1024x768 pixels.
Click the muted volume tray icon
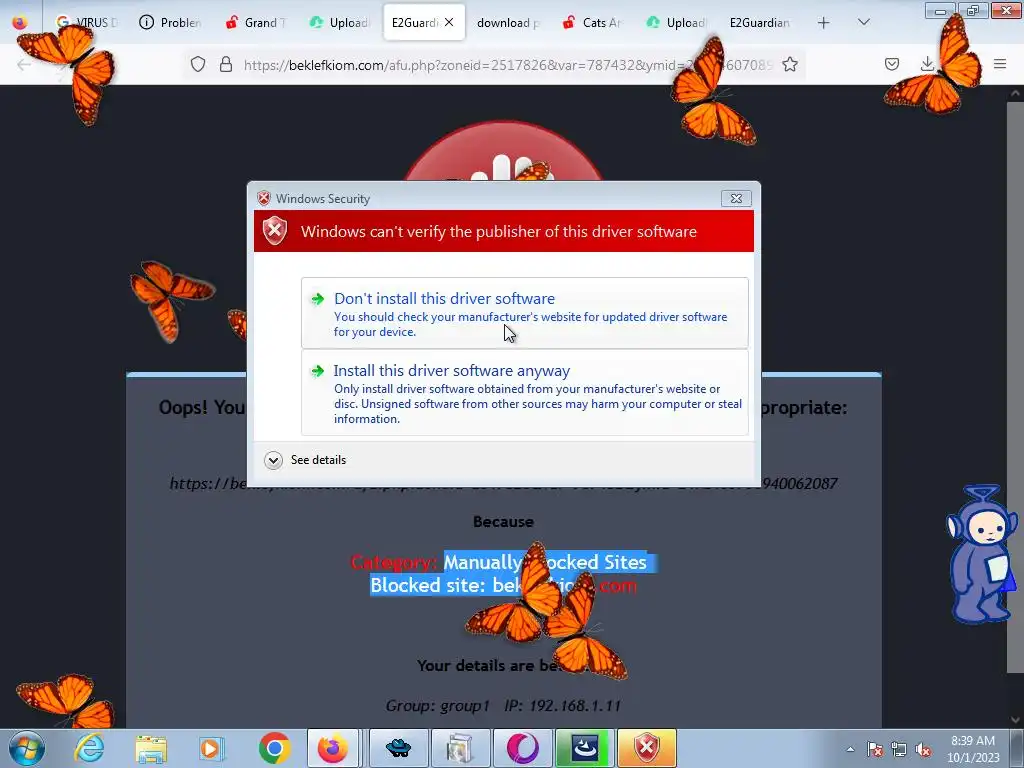(923, 749)
